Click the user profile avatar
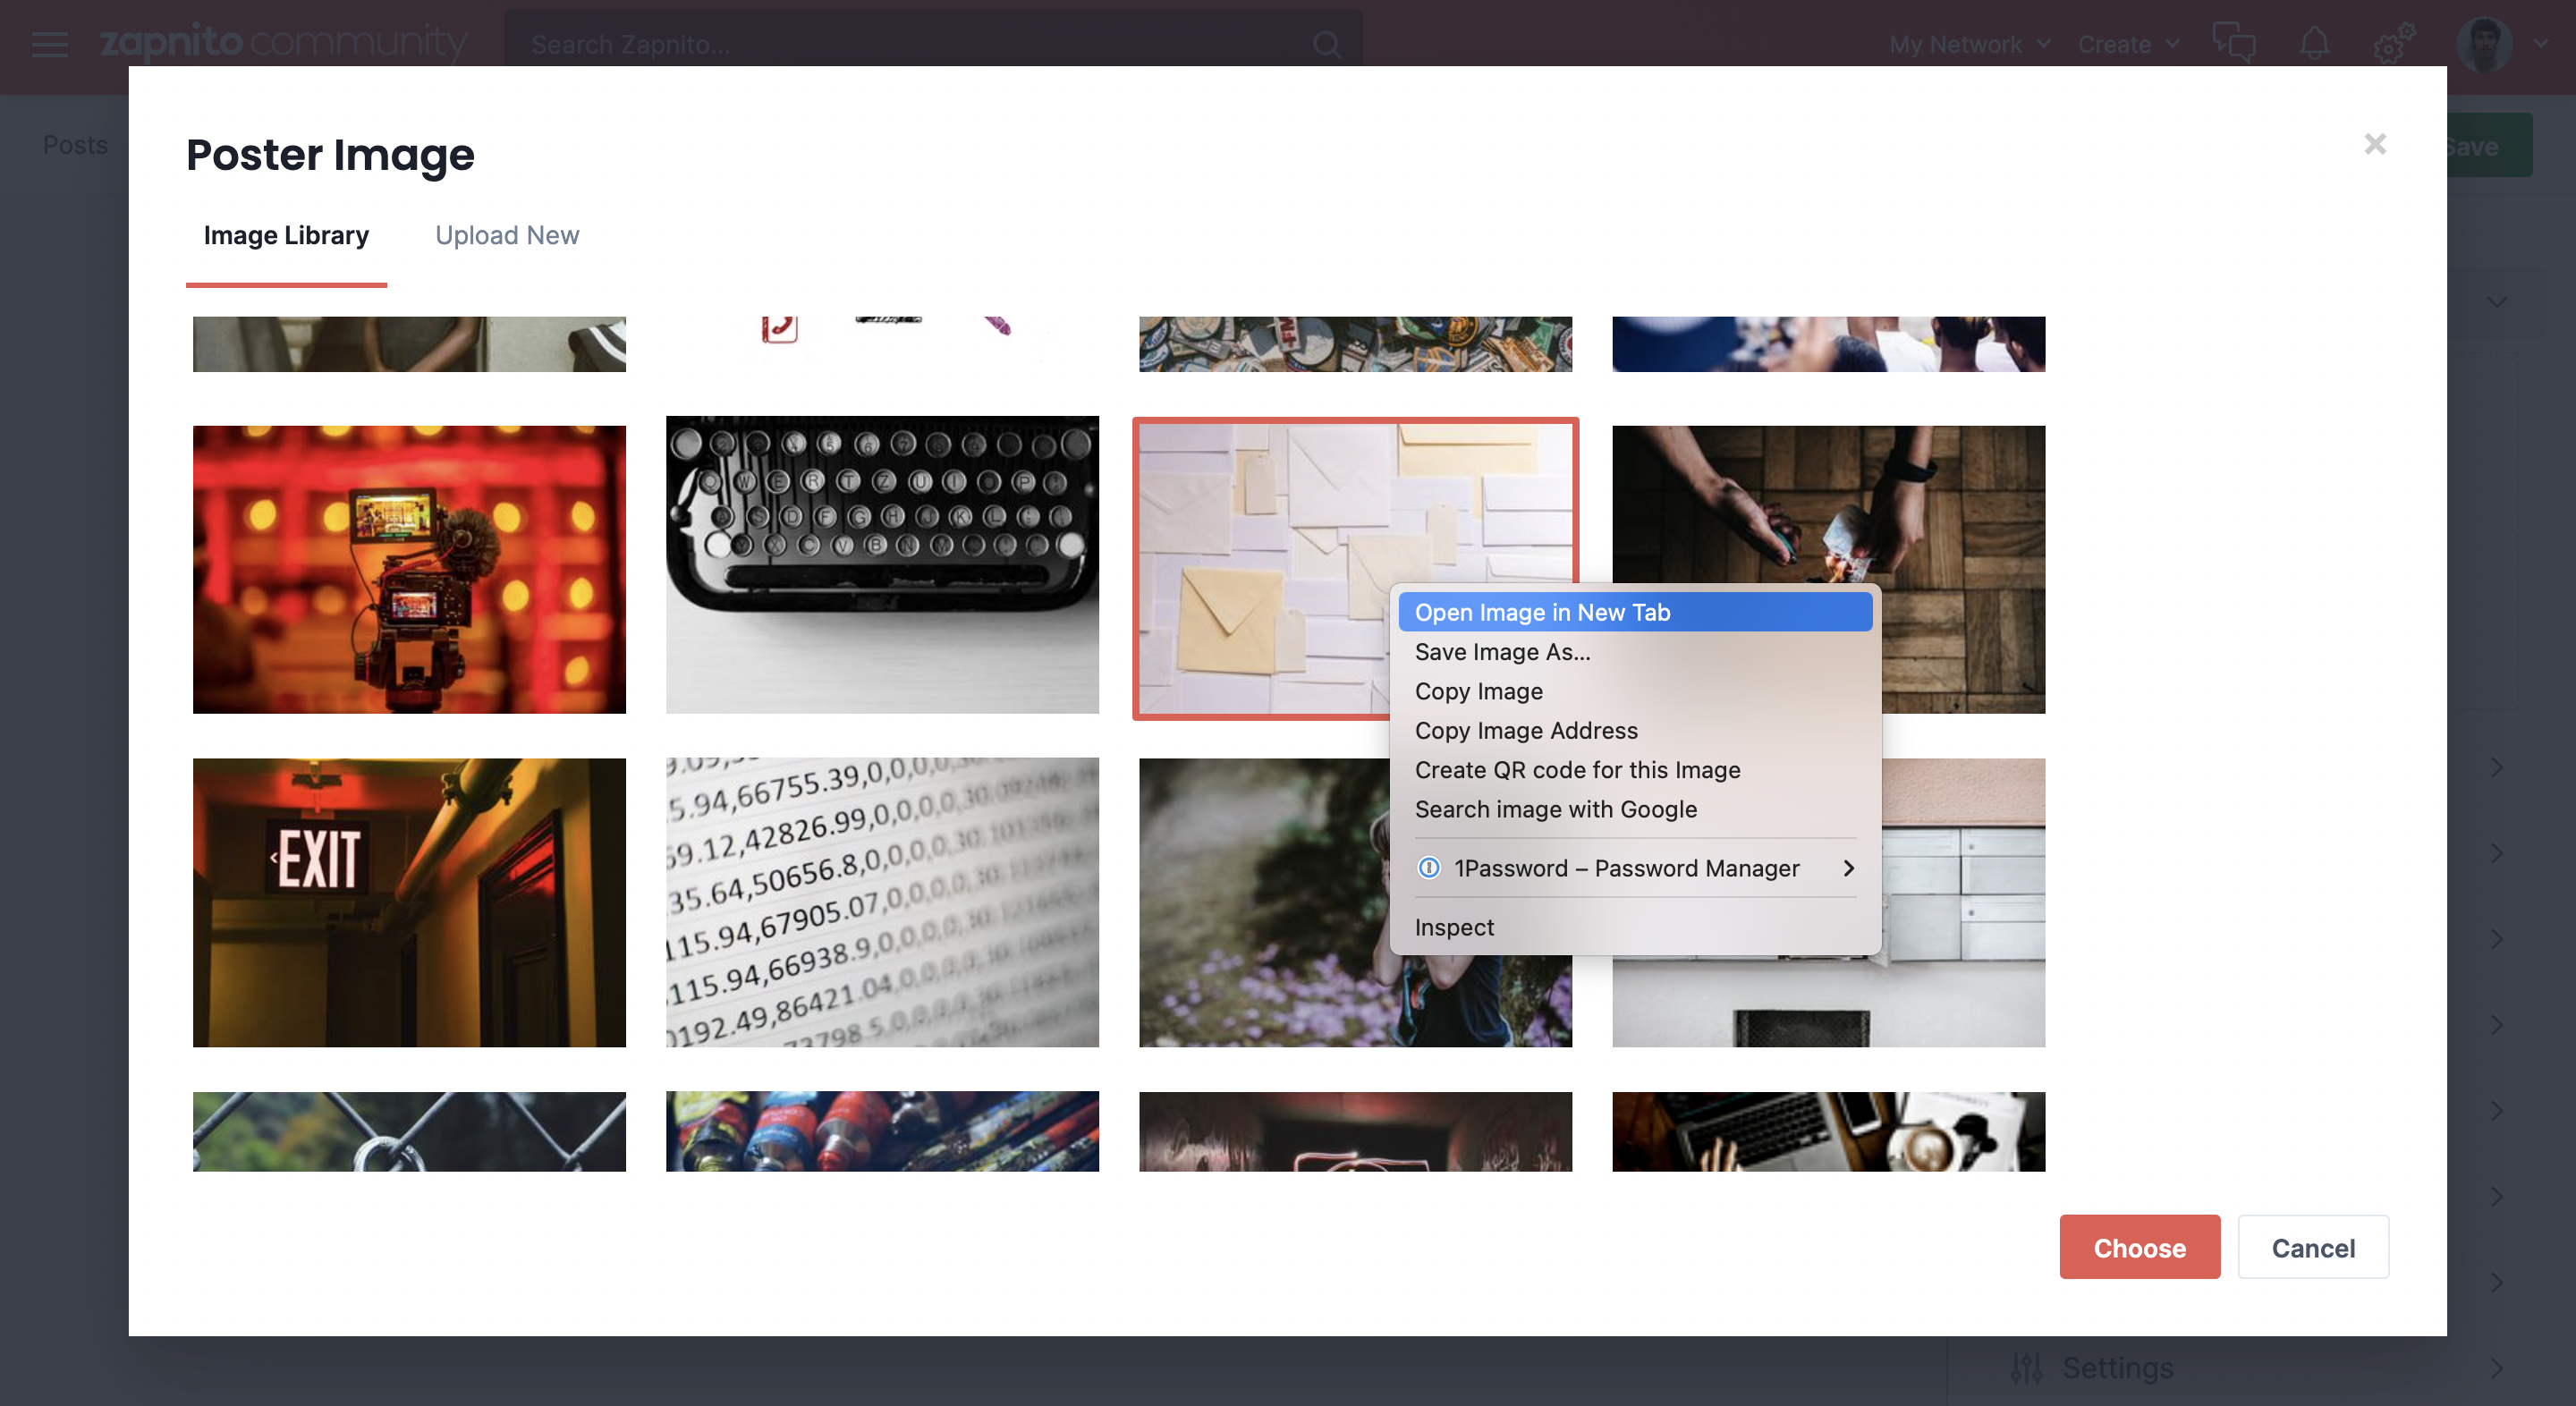This screenshot has height=1406, width=2576. coord(2484,44)
